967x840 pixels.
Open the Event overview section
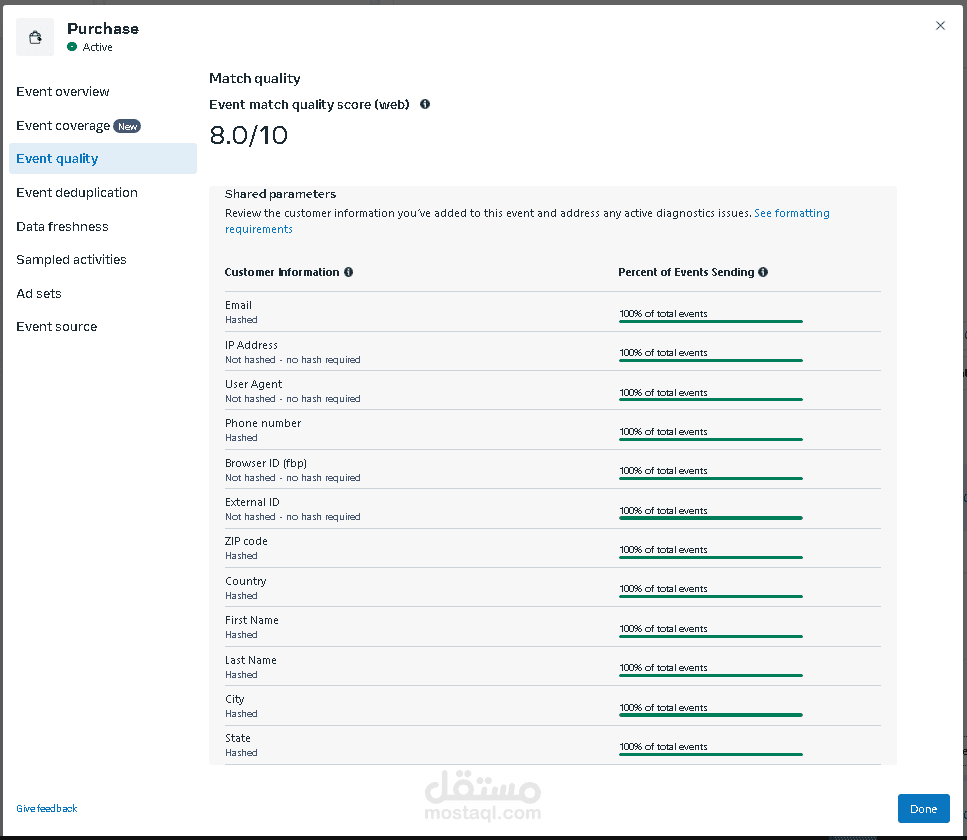[63, 92]
